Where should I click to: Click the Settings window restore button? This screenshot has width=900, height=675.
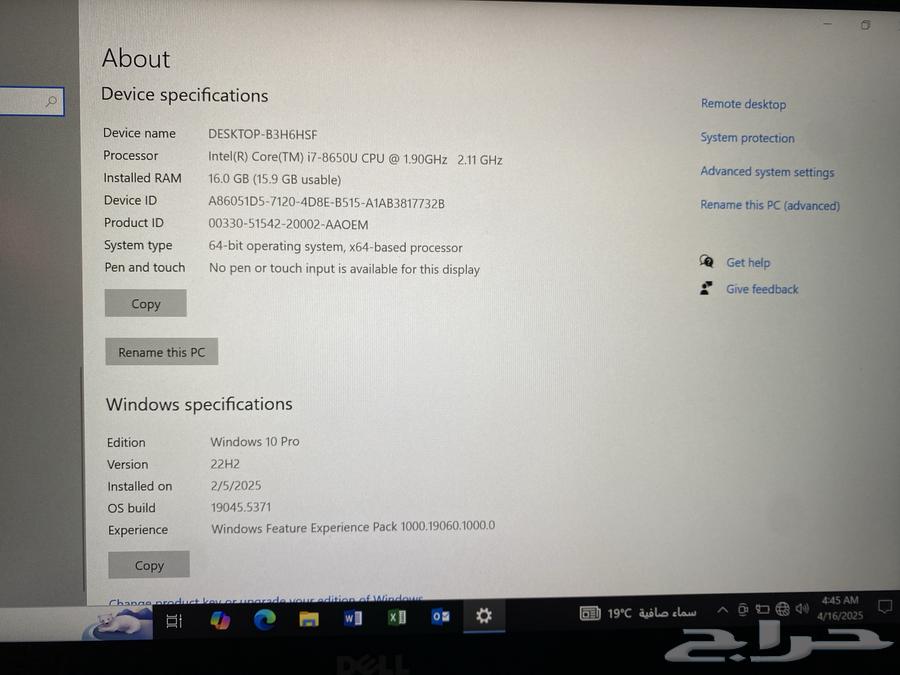tap(866, 25)
